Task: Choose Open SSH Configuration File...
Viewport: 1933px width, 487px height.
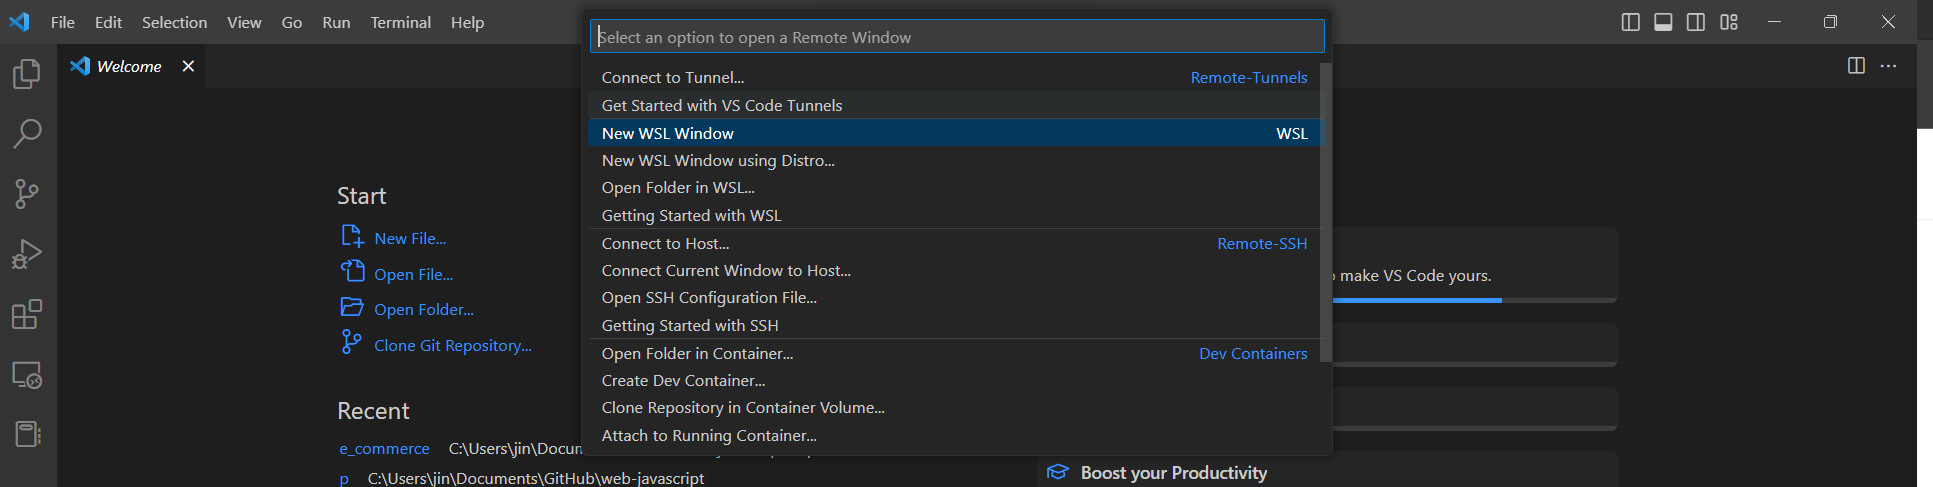Action: pyautogui.click(x=955, y=297)
